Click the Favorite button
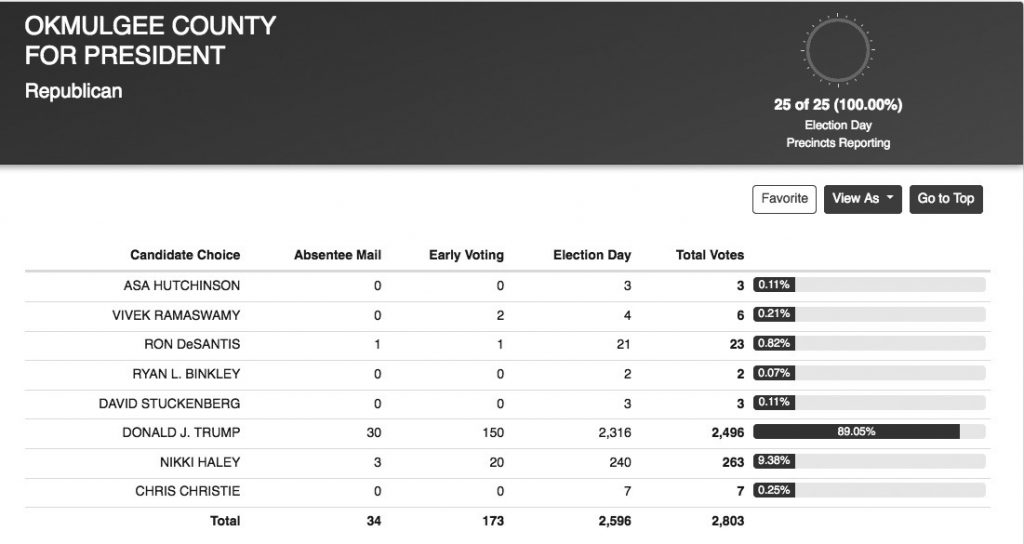Image resolution: width=1024 pixels, height=544 pixels. [784, 199]
